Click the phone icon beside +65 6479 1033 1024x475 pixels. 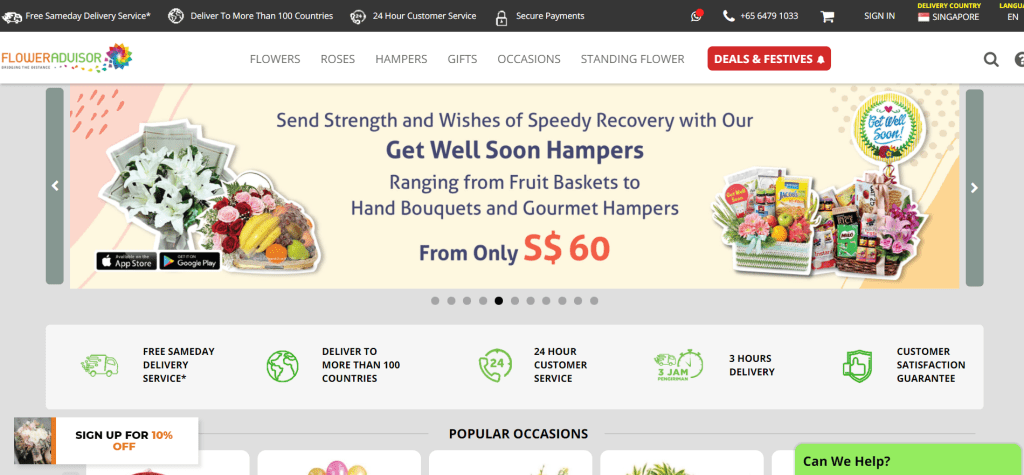pos(729,16)
